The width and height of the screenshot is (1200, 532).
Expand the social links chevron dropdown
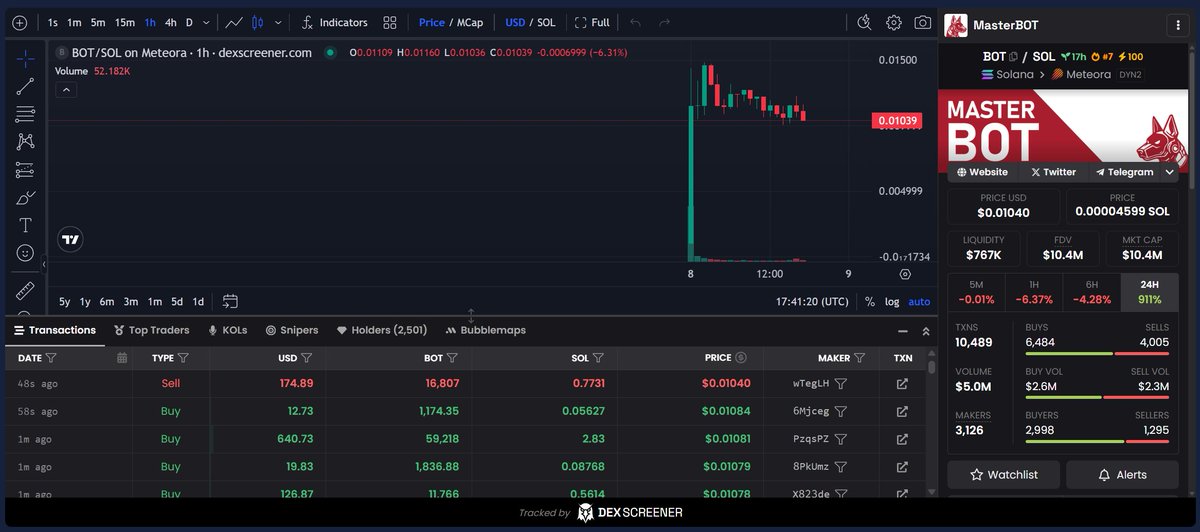1169,172
